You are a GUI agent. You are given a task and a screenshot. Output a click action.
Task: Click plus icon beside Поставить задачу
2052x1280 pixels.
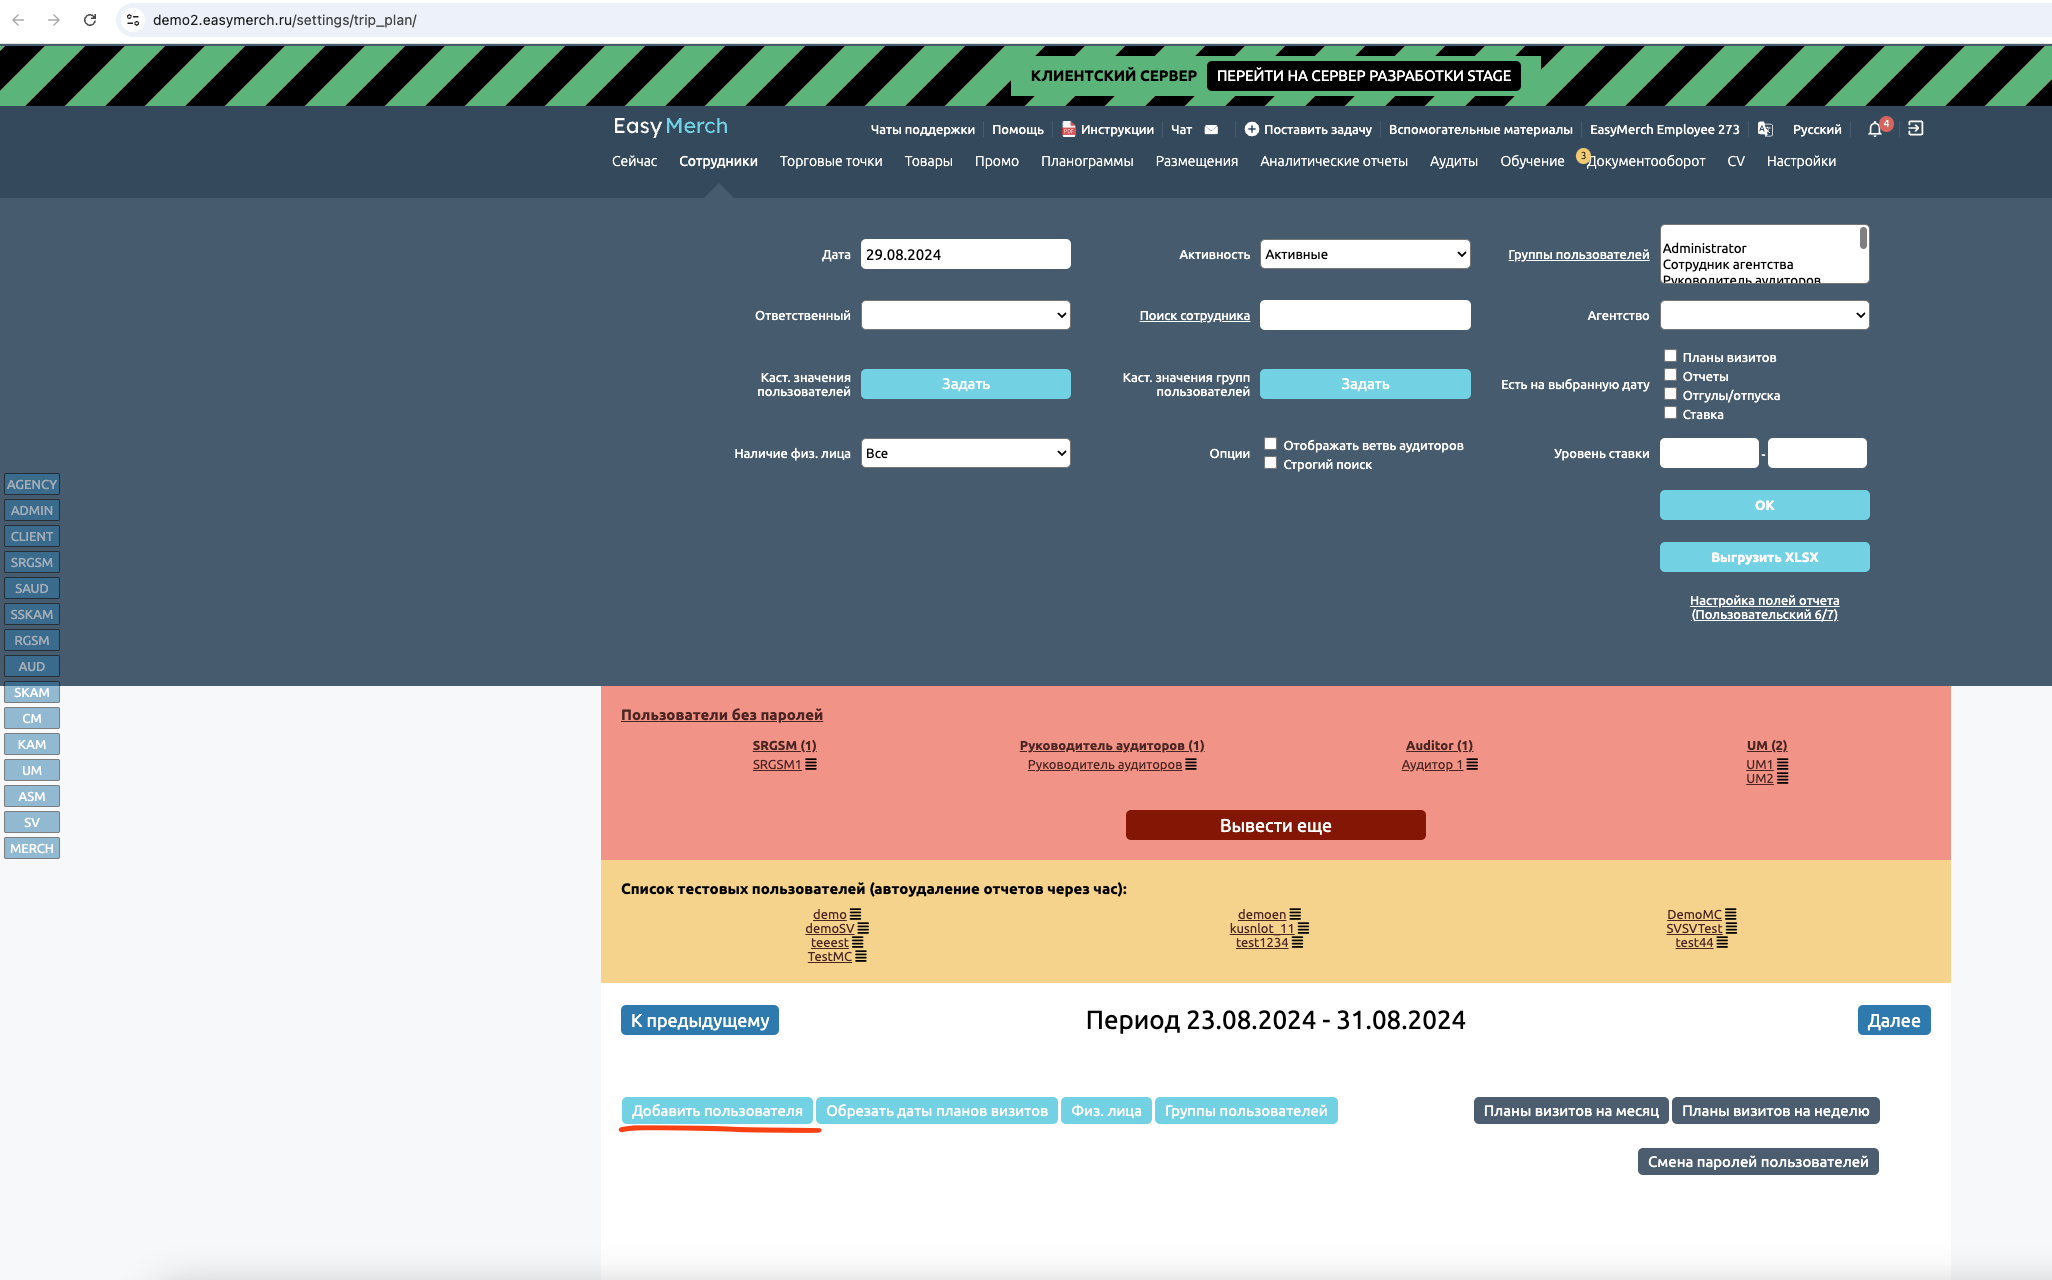pyautogui.click(x=1251, y=129)
